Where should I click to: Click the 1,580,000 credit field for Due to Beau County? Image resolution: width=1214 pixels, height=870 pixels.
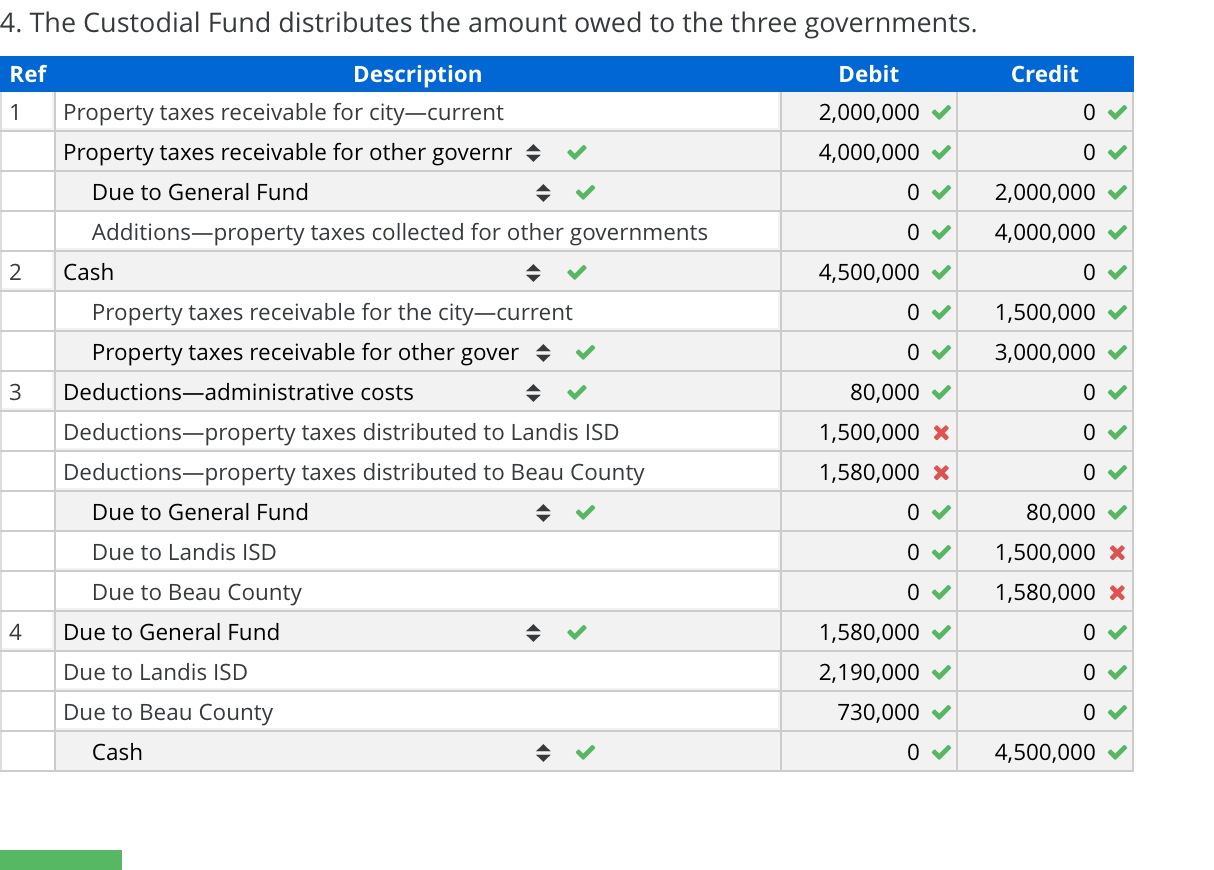point(1045,592)
